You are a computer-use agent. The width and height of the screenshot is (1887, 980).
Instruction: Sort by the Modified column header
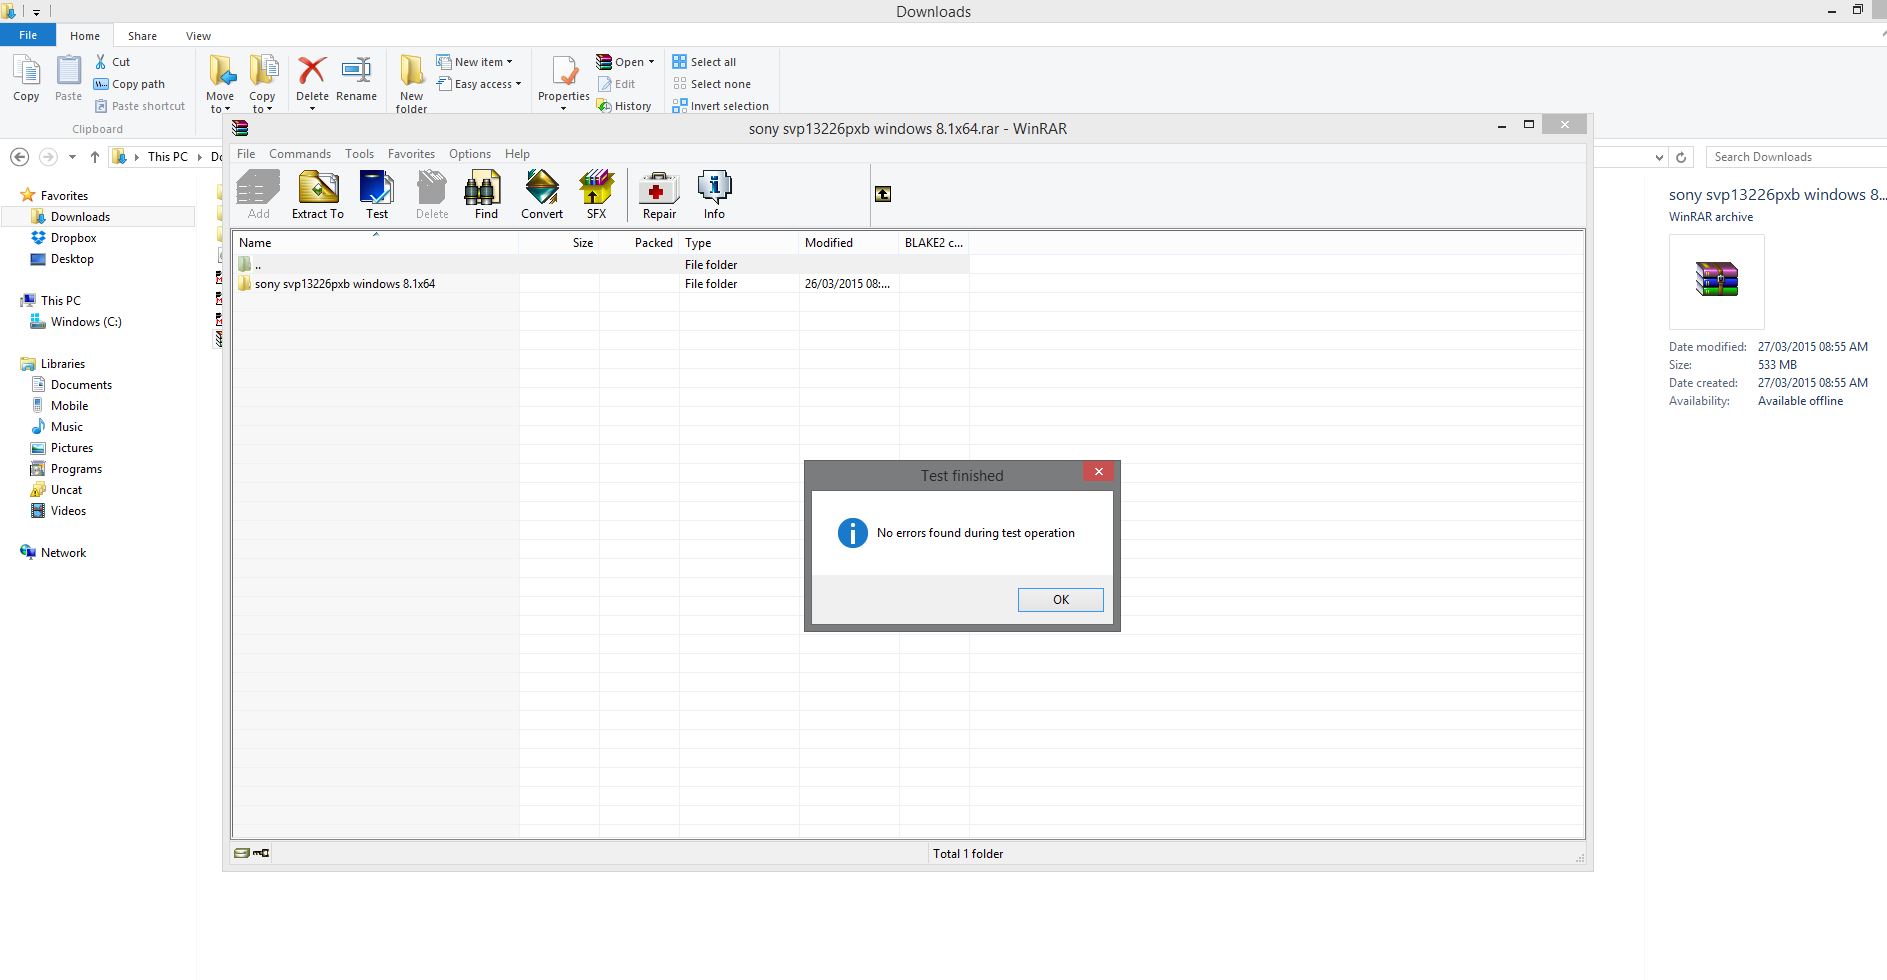click(849, 243)
